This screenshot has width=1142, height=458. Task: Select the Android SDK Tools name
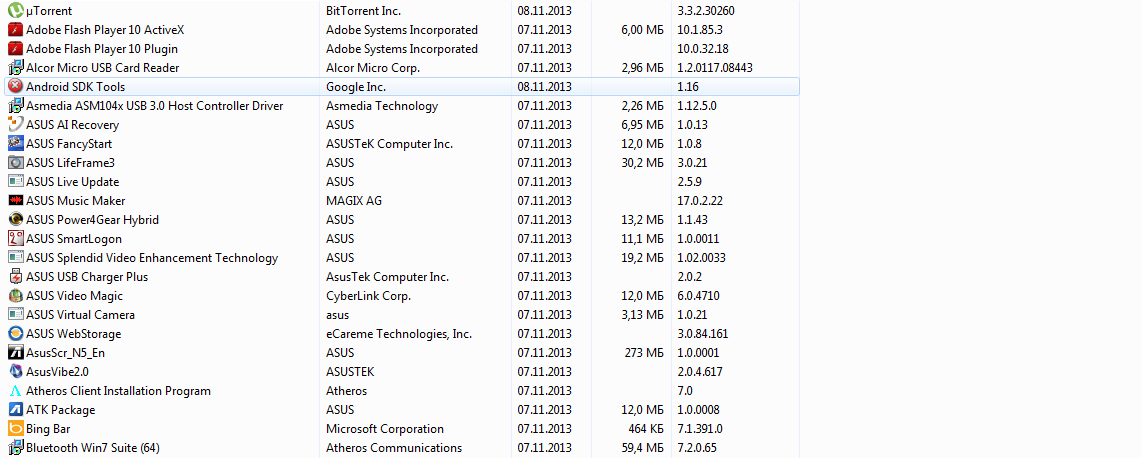(75, 87)
